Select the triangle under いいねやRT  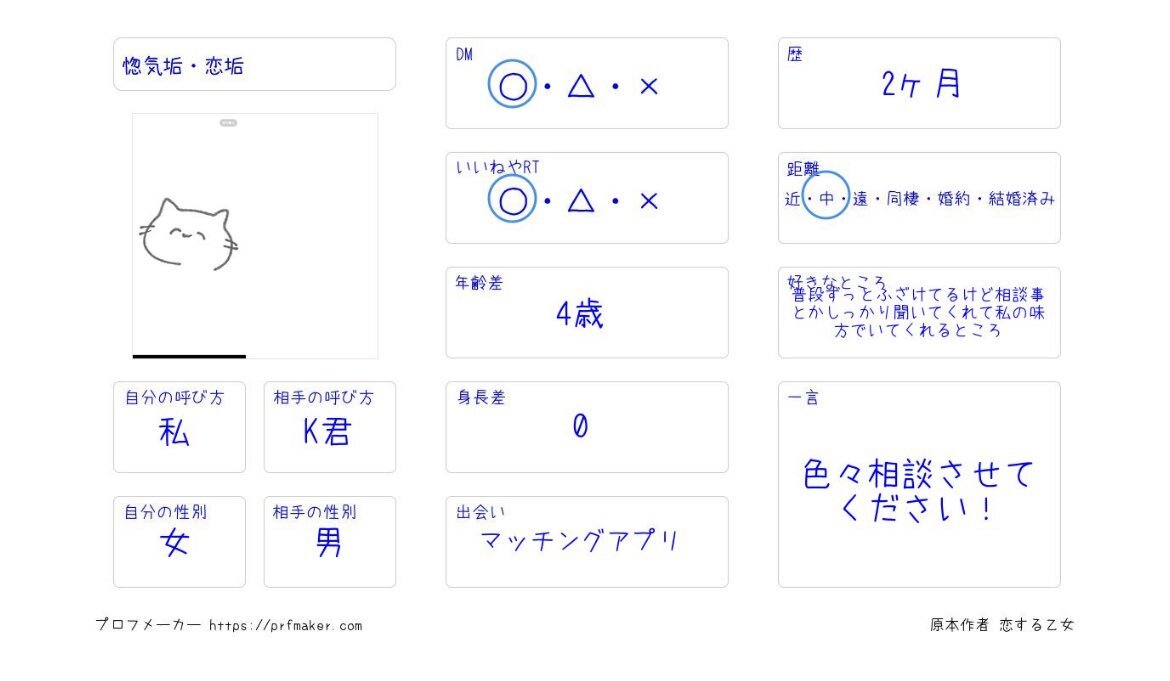581,201
